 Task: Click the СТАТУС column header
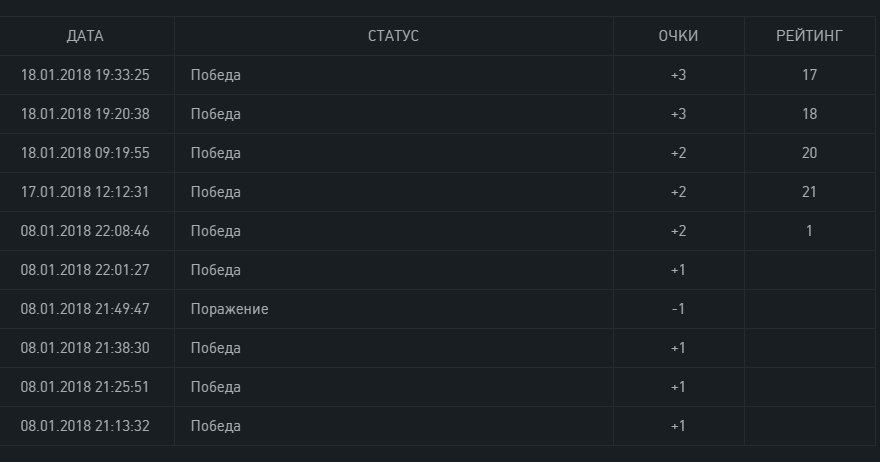click(x=393, y=36)
